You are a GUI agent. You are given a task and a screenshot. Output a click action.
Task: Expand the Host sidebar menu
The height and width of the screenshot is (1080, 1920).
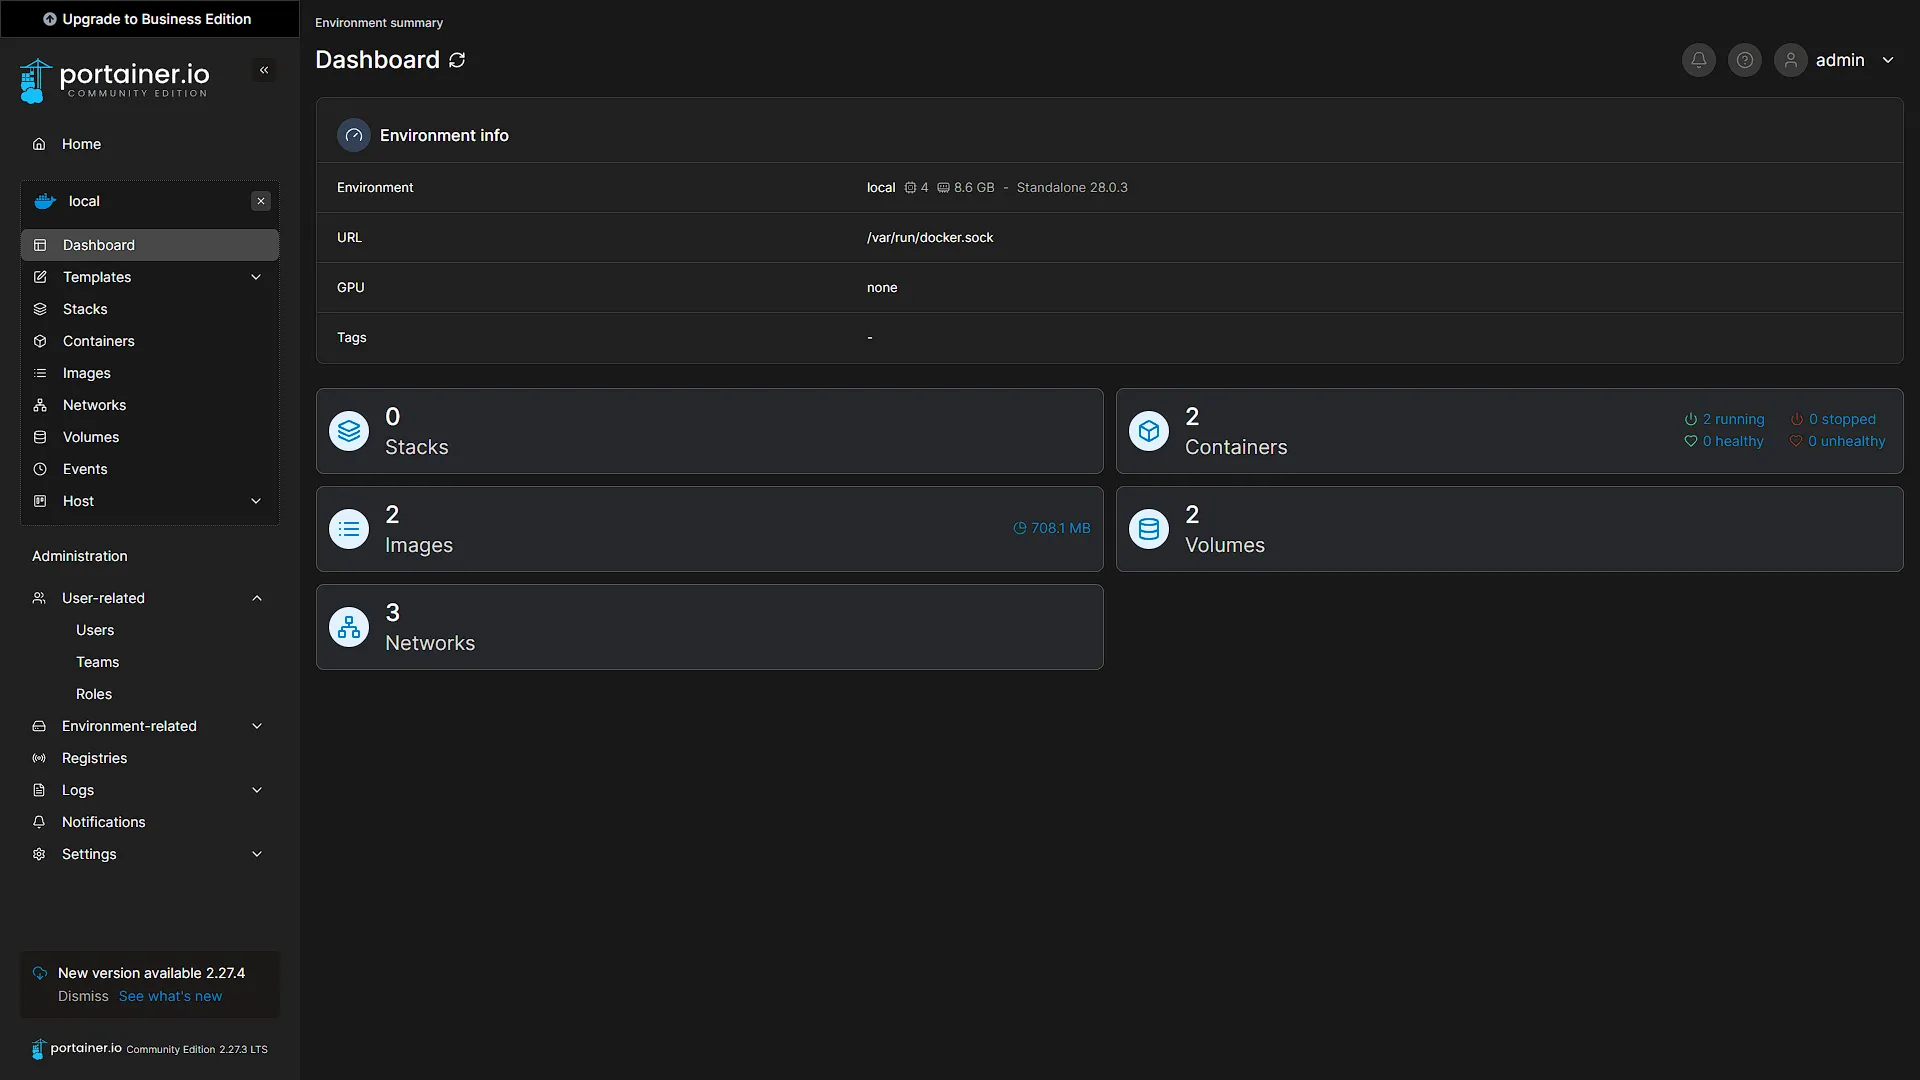[150, 501]
